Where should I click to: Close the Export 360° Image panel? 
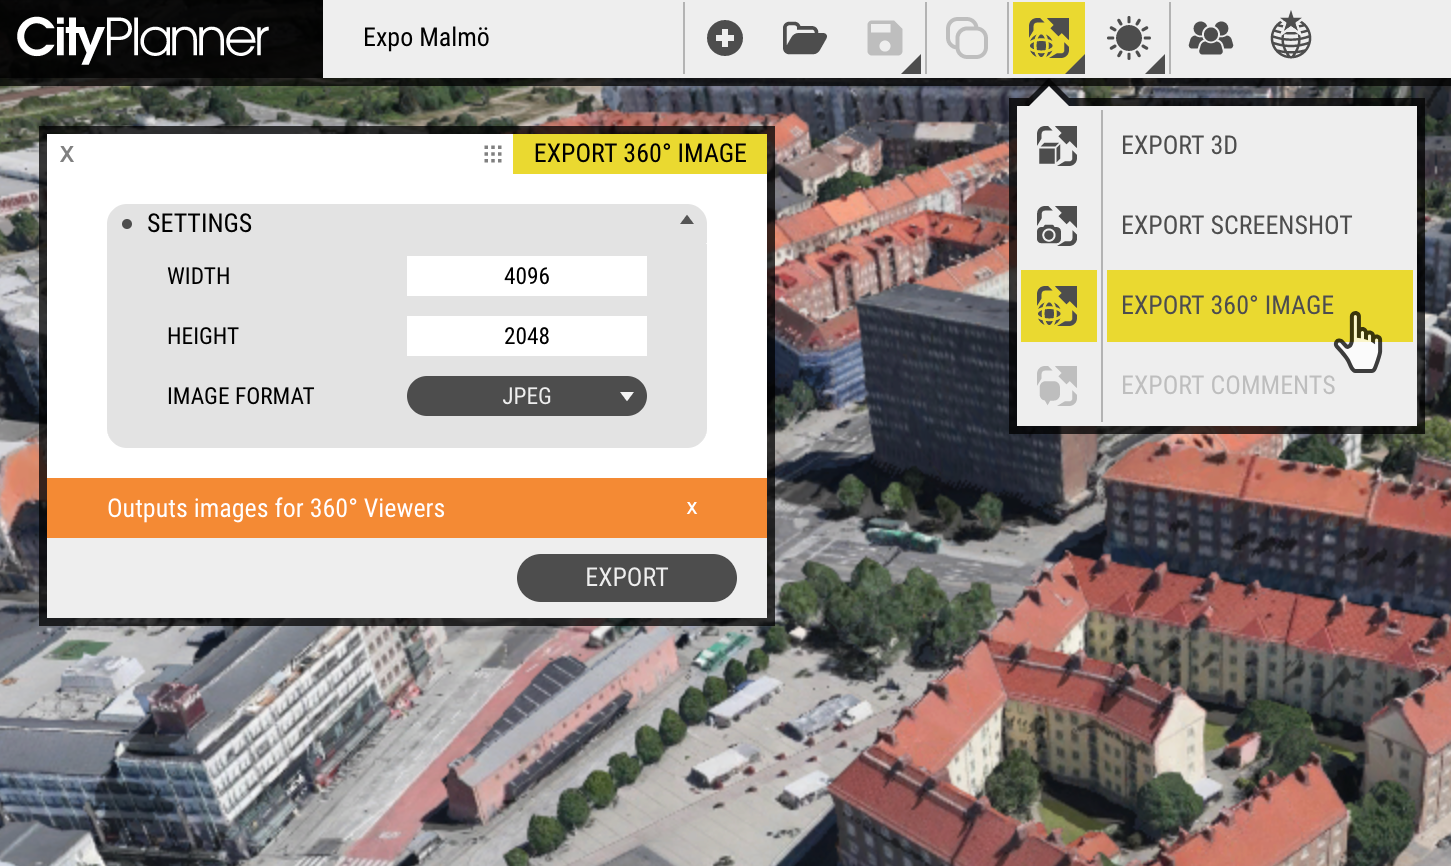(67, 154)
